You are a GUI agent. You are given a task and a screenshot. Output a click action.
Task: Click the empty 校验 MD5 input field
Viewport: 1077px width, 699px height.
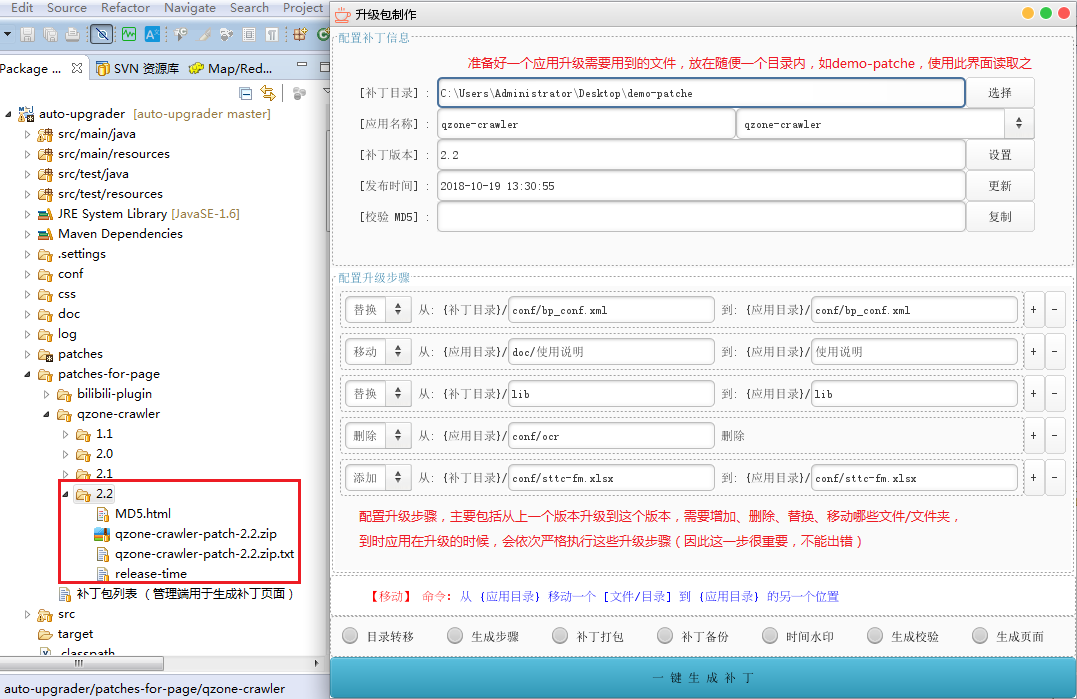(x=701, y=216)
